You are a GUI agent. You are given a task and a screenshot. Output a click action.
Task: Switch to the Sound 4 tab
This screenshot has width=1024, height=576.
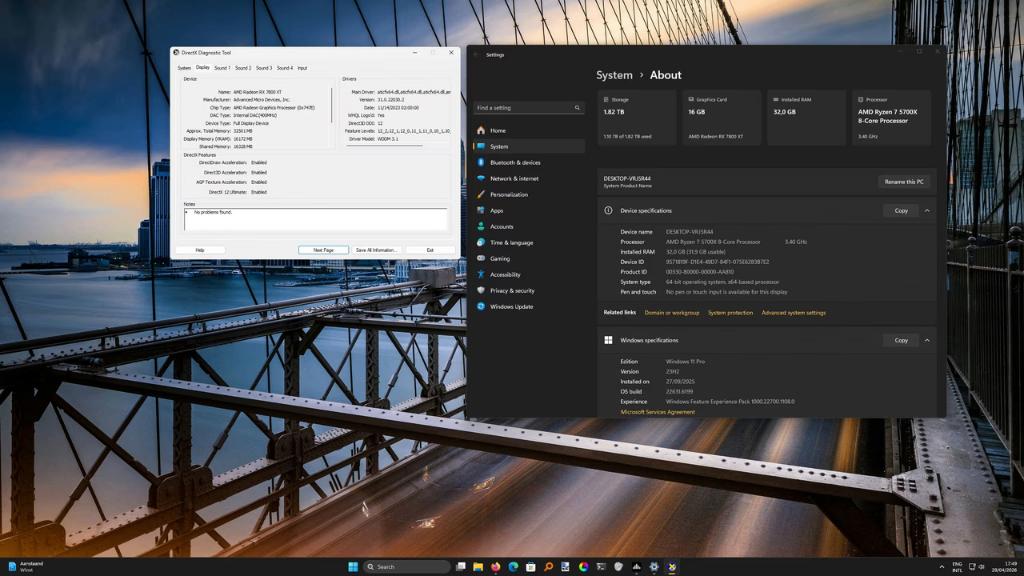point(285,68)
